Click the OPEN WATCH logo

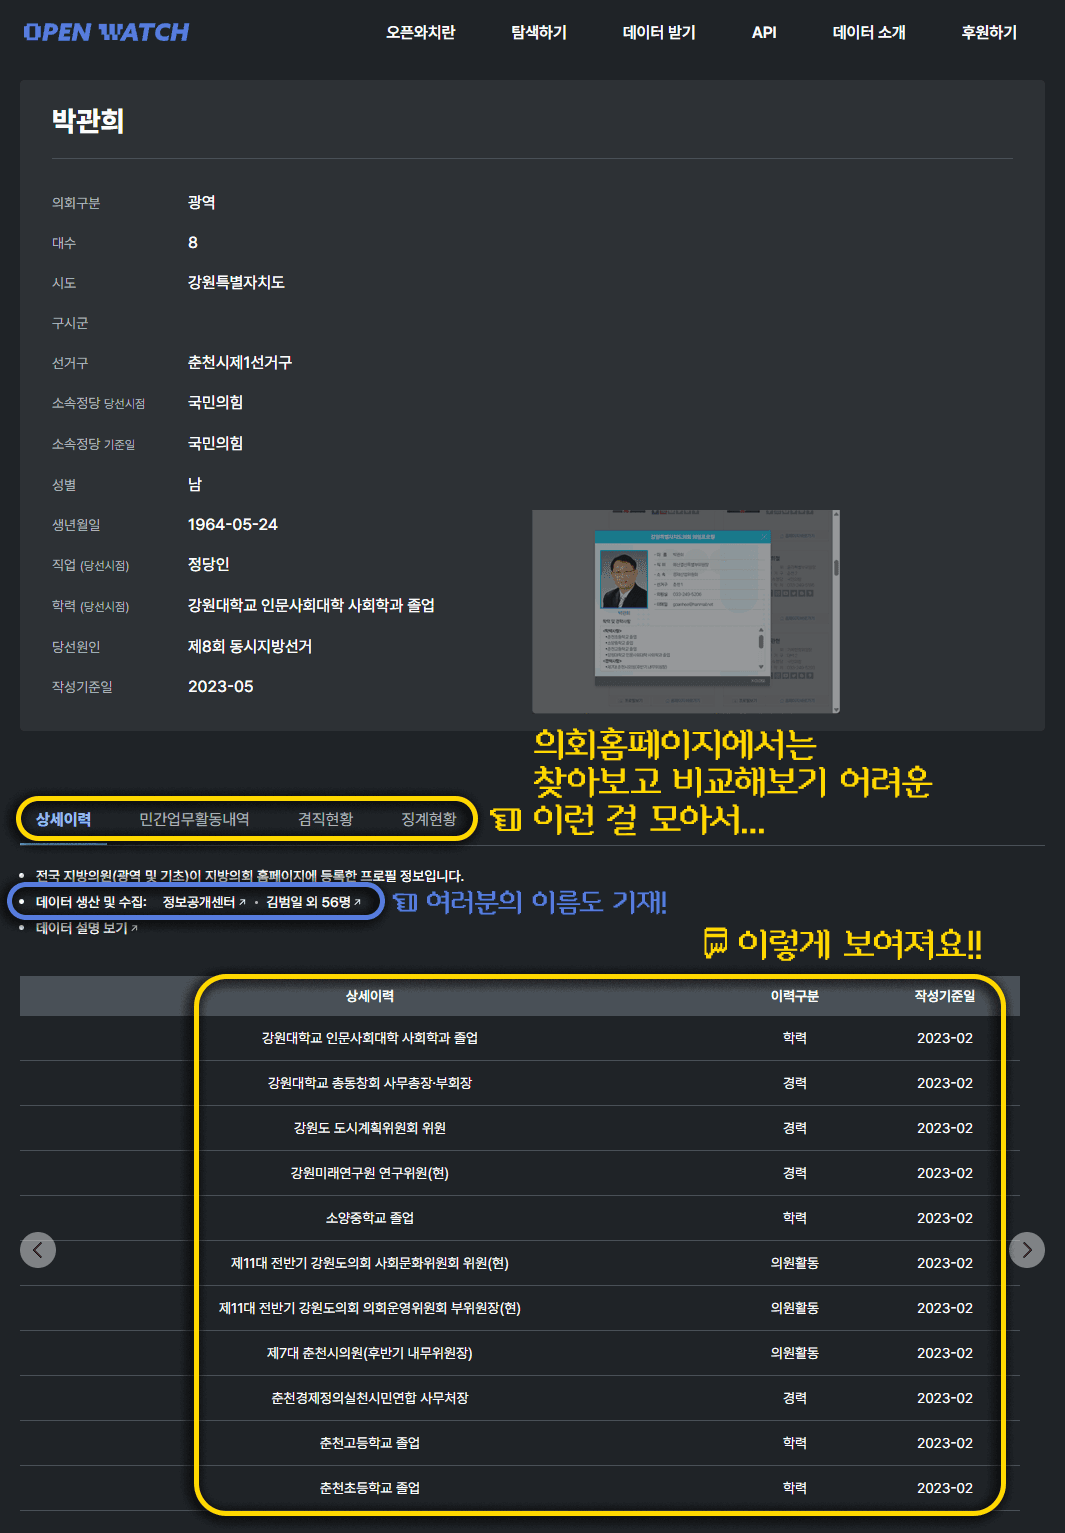point(106,32)
